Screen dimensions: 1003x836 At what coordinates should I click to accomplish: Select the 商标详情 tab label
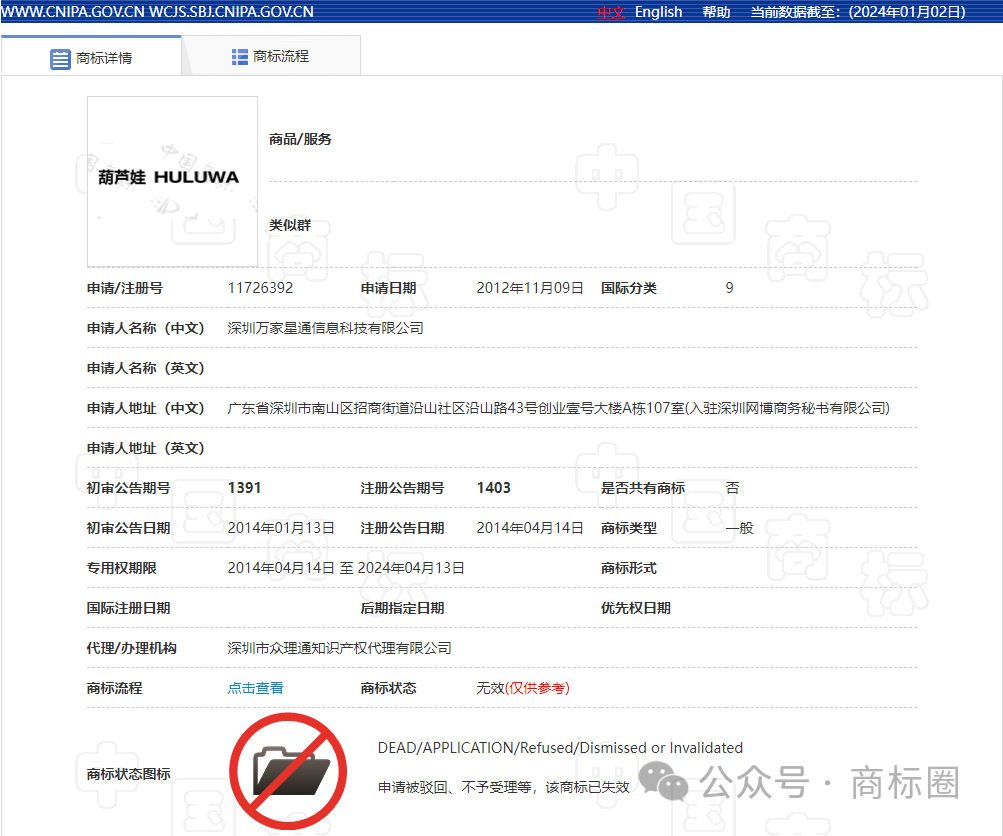pos(104,58)
